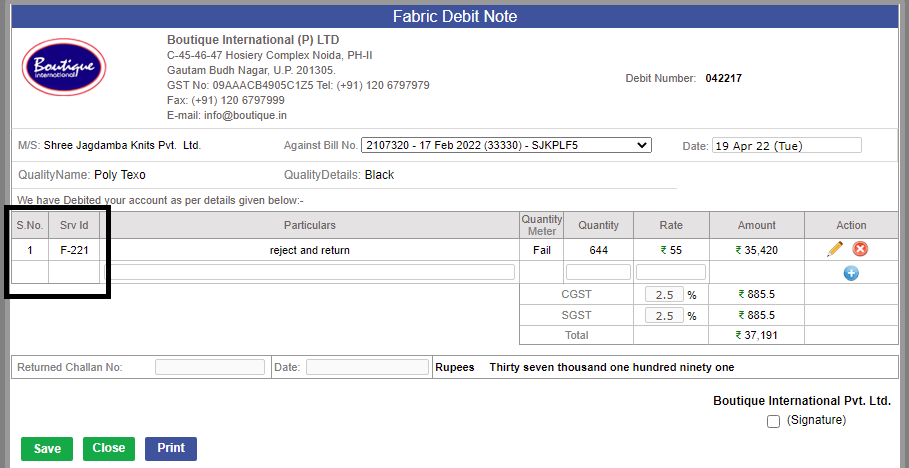Image resolution: width=909 pixels, height=468 pixels.
Task: Delete row F-221 with the red cross icon
Action: point(860,249)
